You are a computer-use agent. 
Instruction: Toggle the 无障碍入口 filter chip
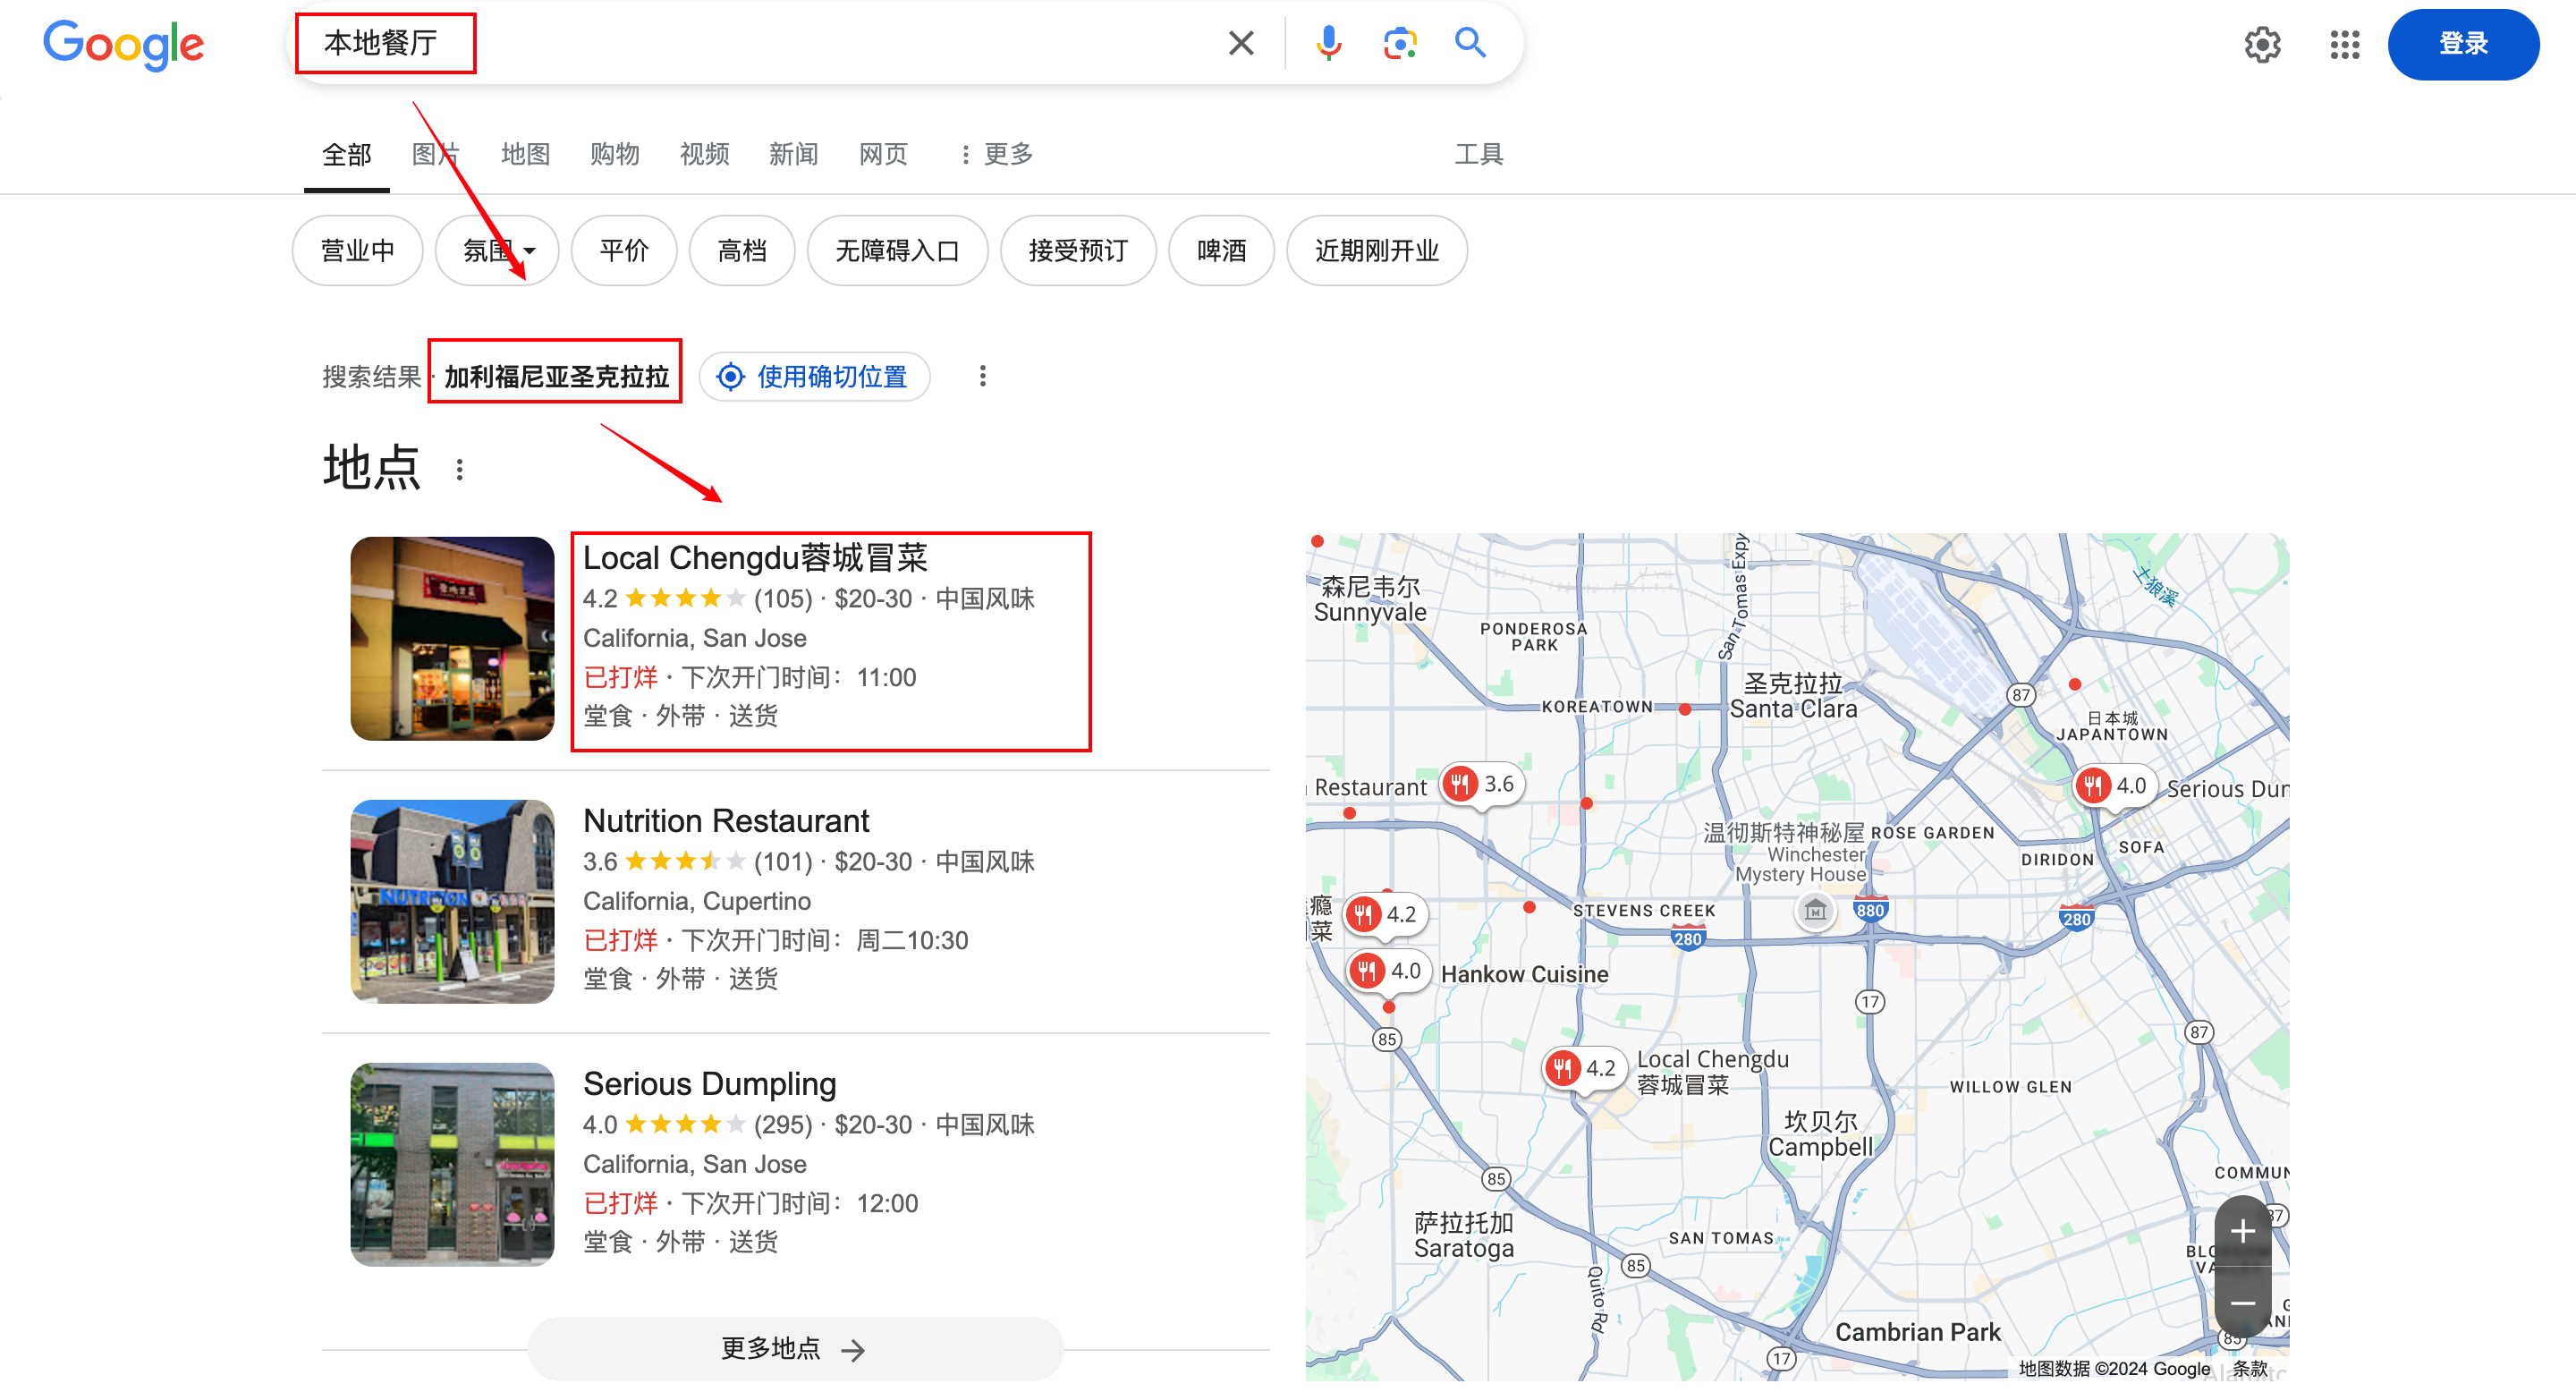click(897, 250)
